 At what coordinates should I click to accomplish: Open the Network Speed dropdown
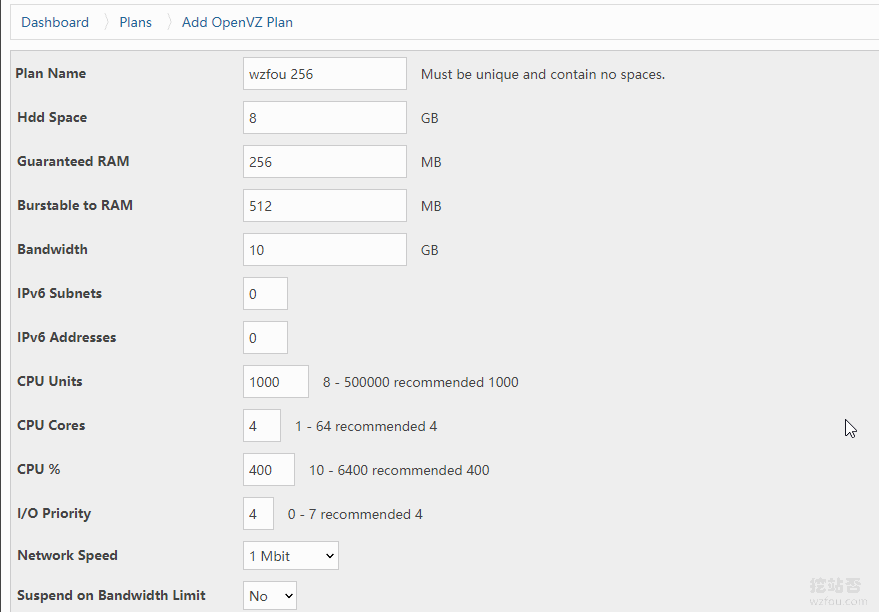291,555
